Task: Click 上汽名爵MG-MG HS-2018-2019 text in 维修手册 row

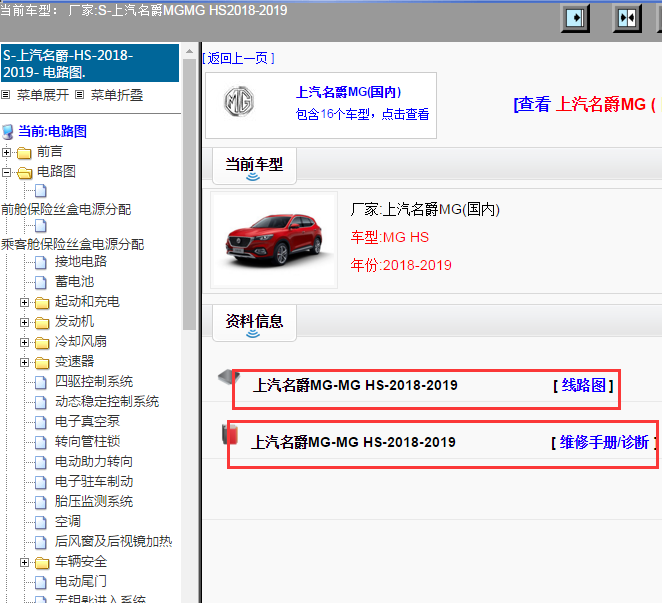Action: (x=353, y=442)
